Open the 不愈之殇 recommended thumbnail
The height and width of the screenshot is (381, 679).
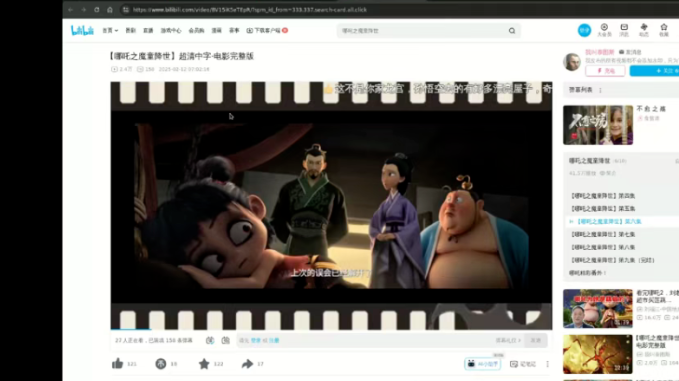(598, 125)
